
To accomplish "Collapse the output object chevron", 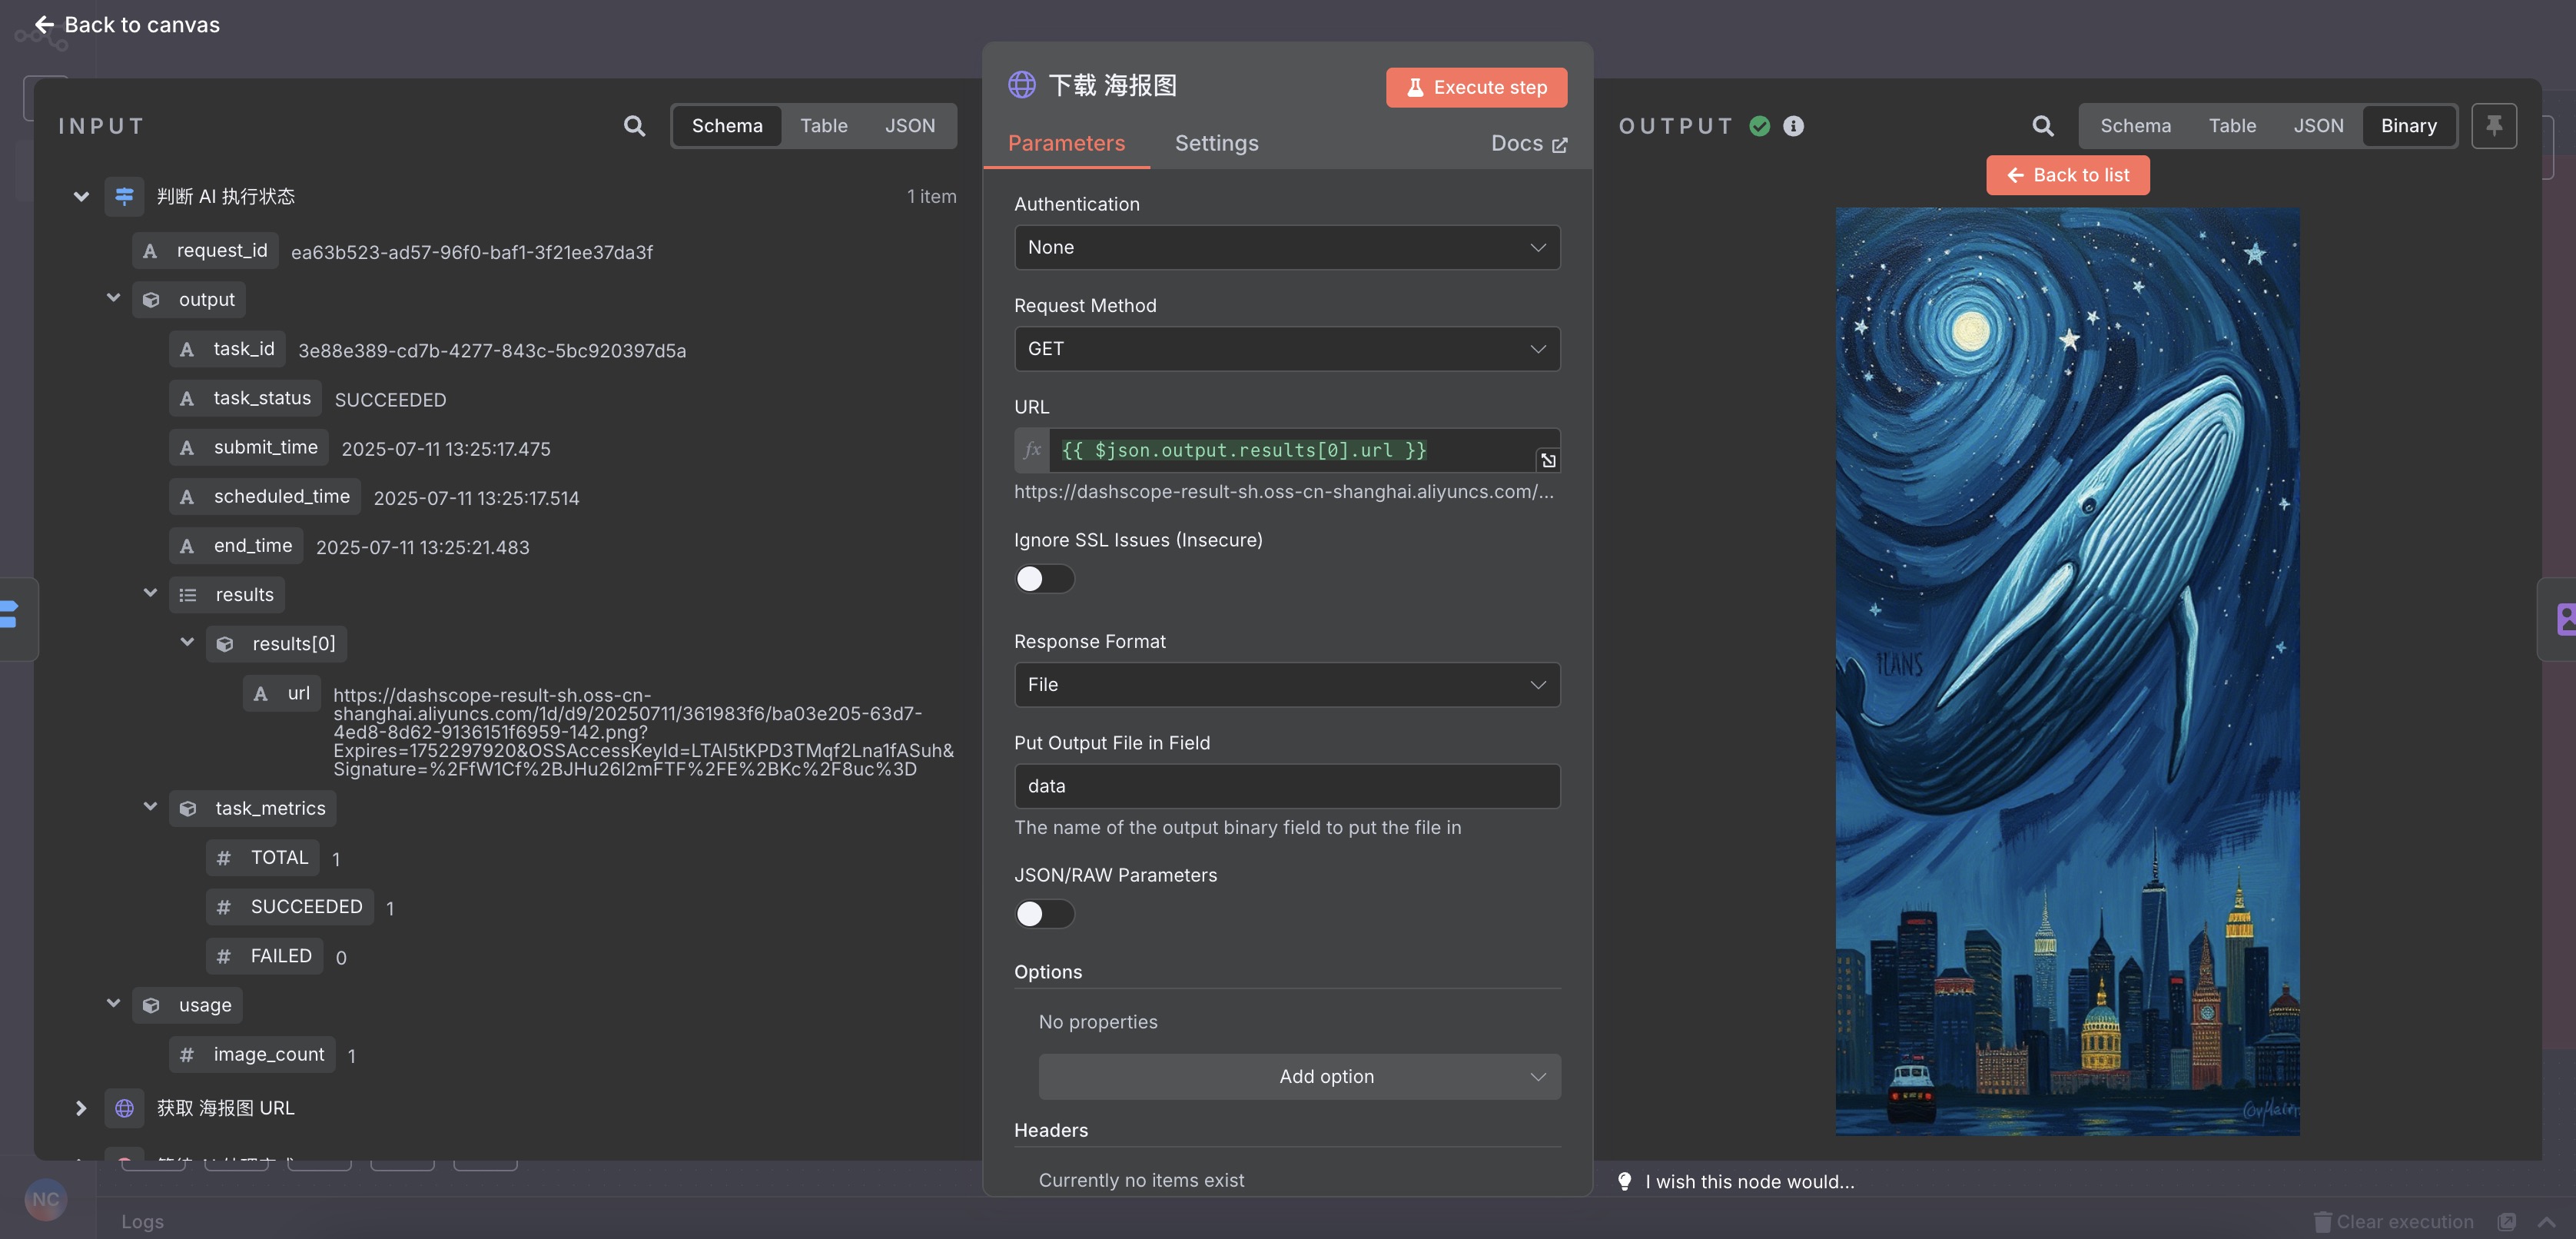I will pyautogui.click(x=114, y=298).
